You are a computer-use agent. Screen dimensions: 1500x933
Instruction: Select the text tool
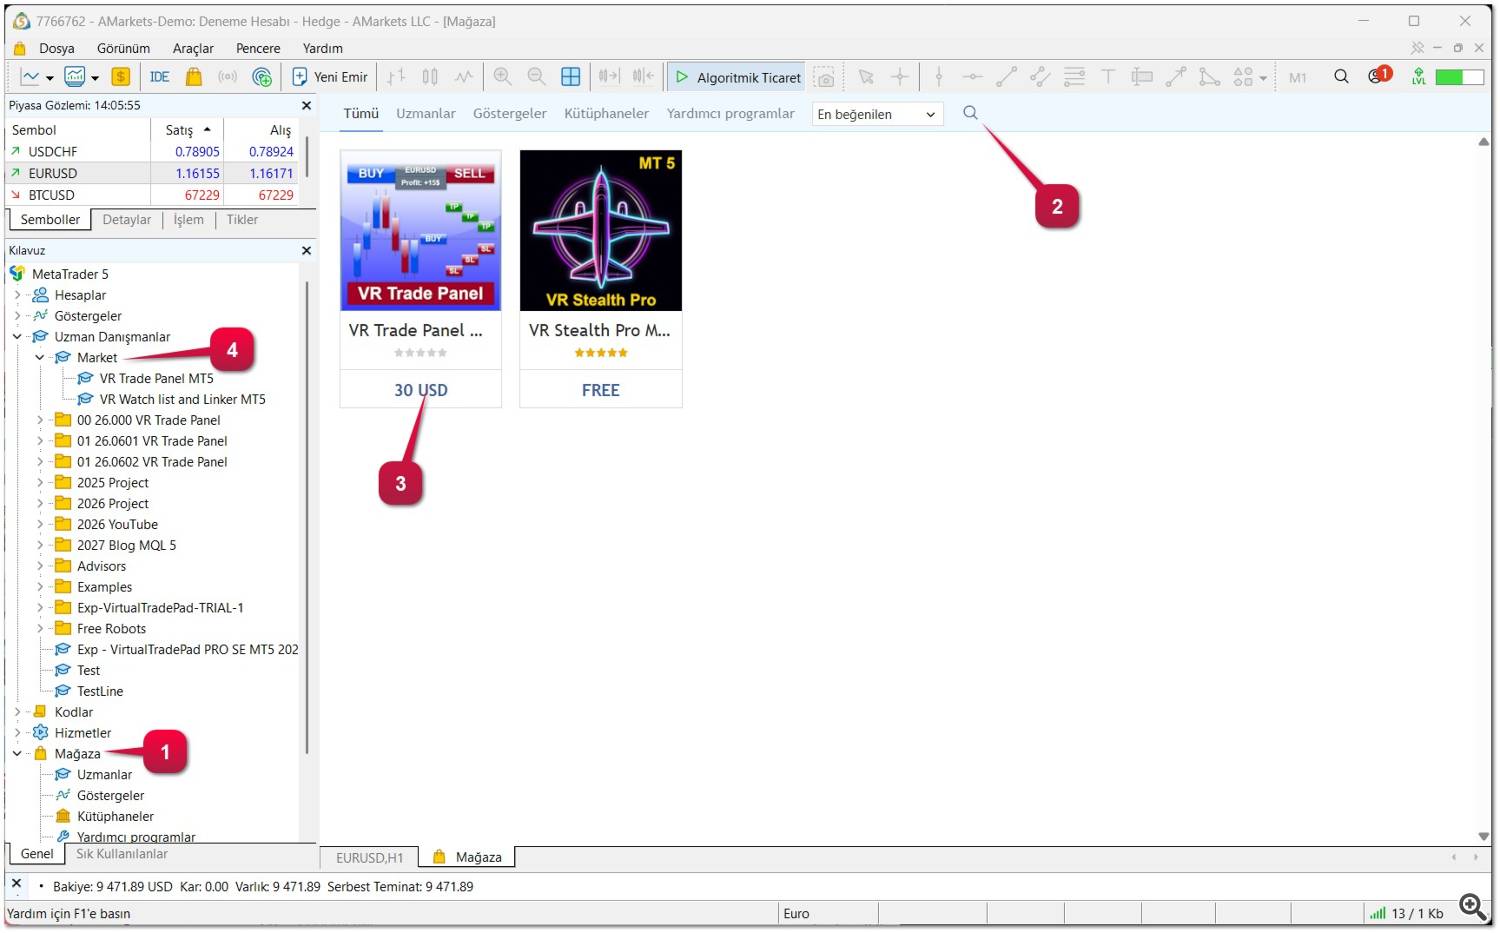pos(1108,77)
